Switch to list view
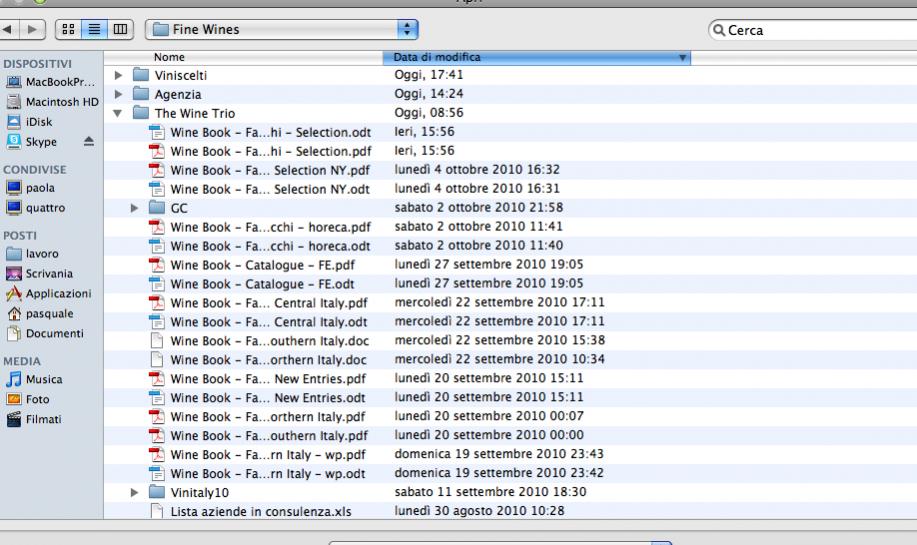Viewport: 917px width, 545px height. pyautogui.click(x=94, y=29)
